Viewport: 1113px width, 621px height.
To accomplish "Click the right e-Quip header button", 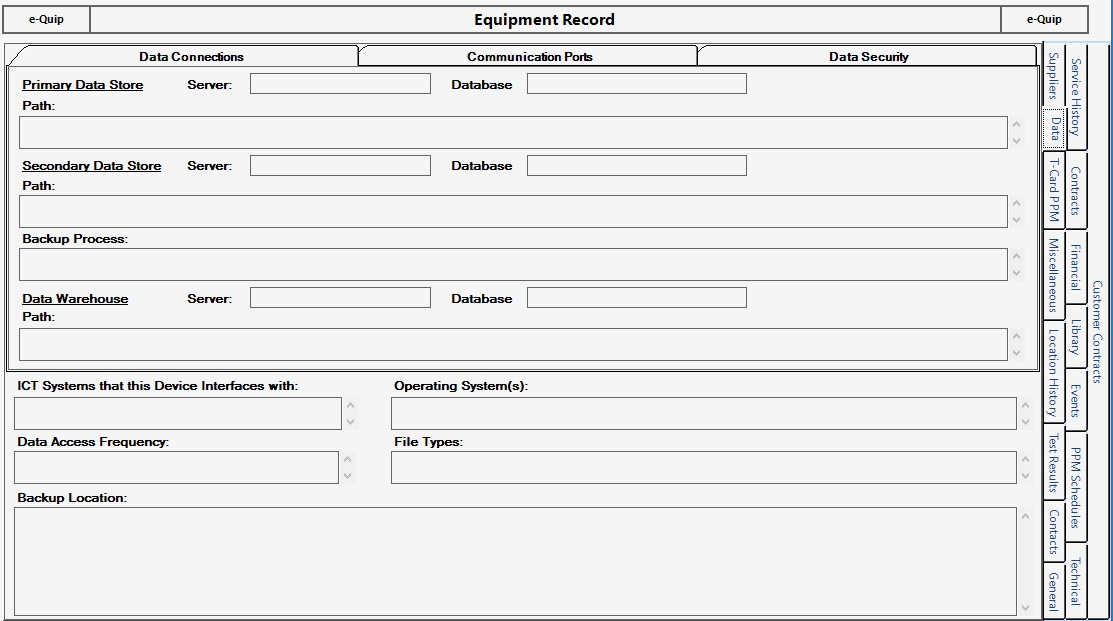I will pos(1044,19).
